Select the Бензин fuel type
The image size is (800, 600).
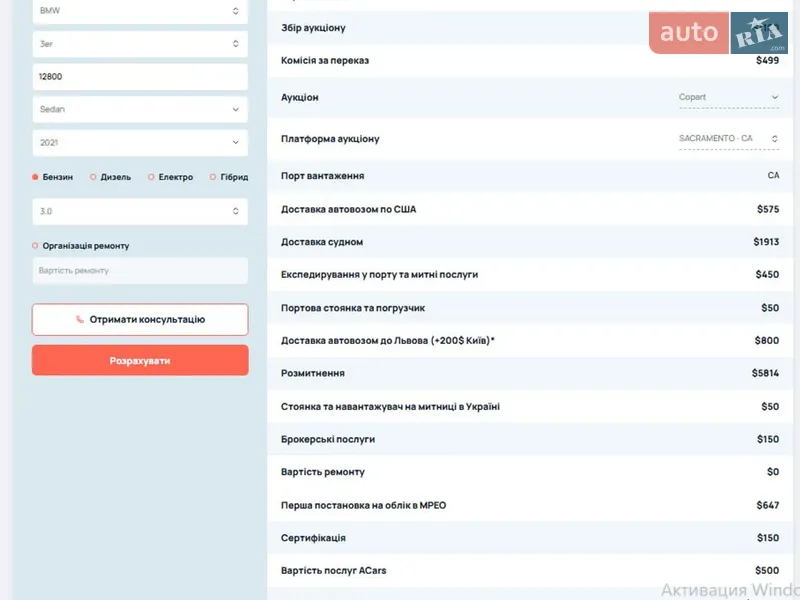point(36,177)
